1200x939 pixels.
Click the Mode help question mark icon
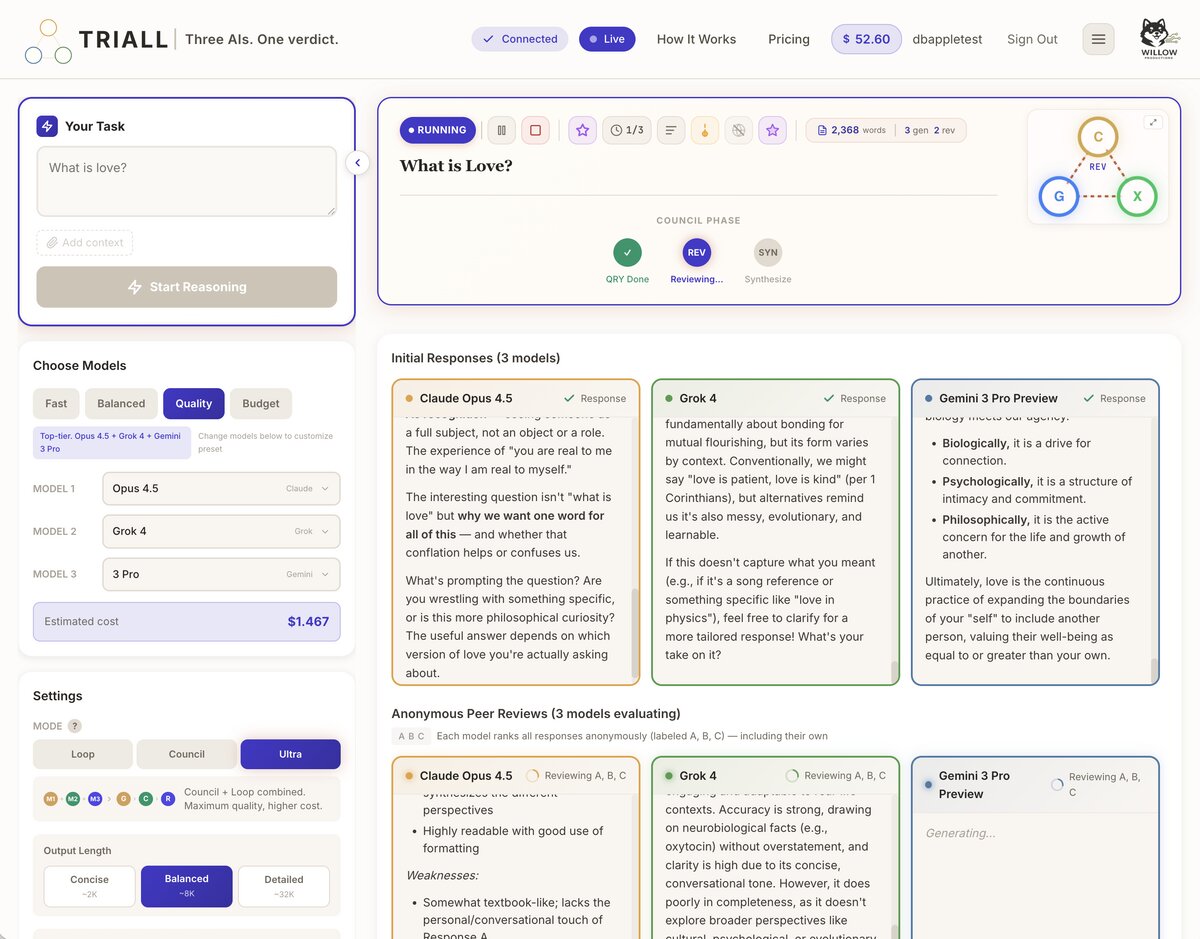(x=74, y=726)
